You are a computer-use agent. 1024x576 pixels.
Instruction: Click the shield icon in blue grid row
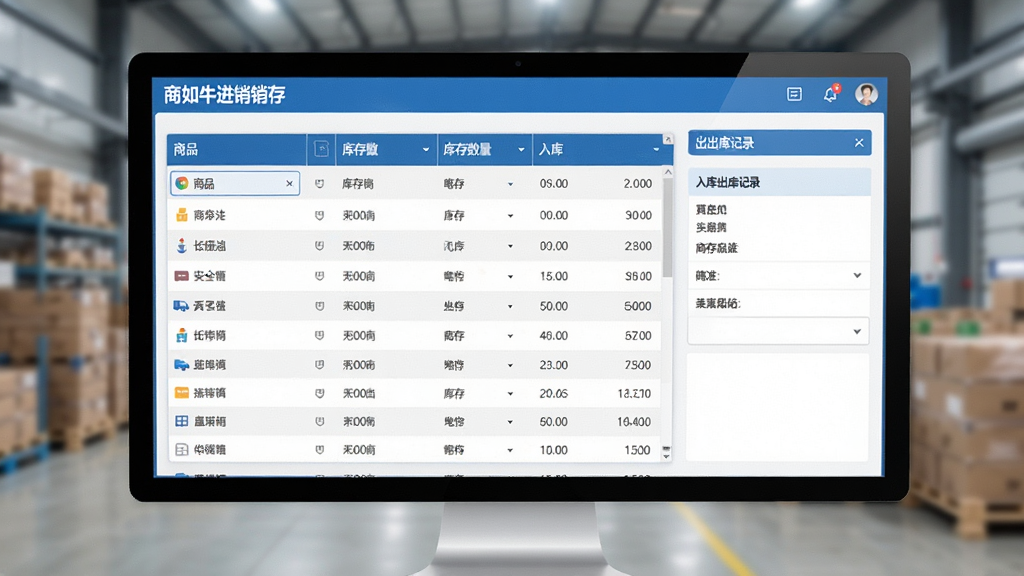[x=319, y=421]
